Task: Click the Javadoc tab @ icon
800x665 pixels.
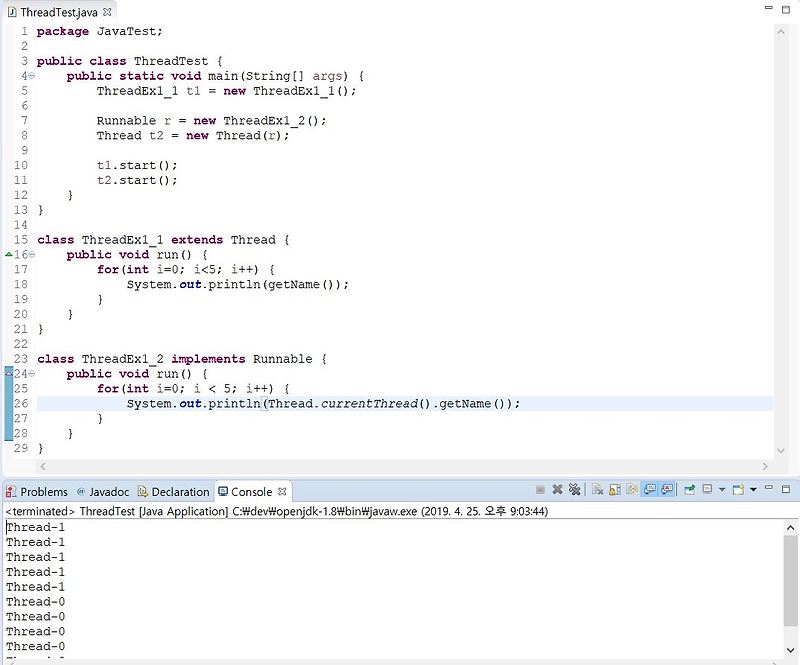Action: pyautogui.click(x=81, y=491)
